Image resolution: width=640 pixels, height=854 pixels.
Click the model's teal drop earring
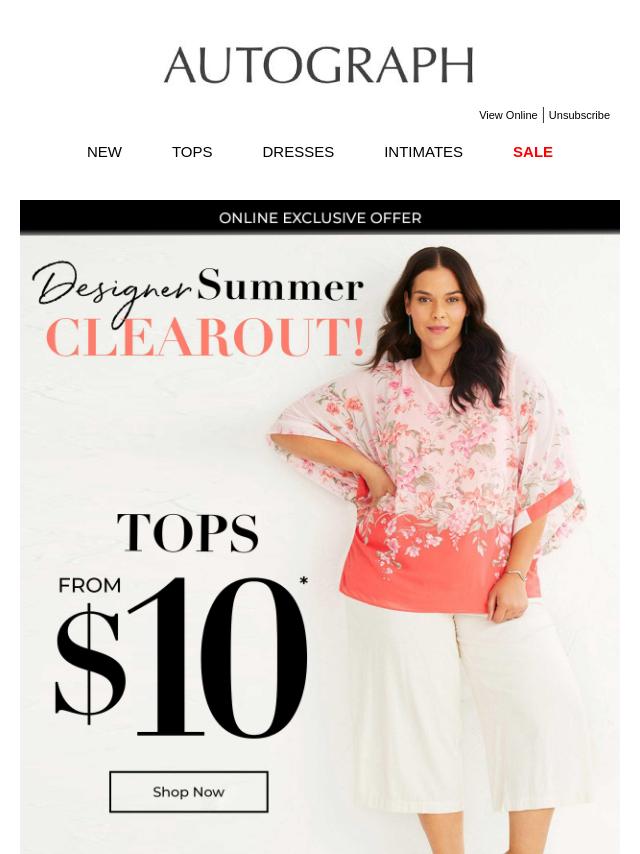tap(409, 324)
